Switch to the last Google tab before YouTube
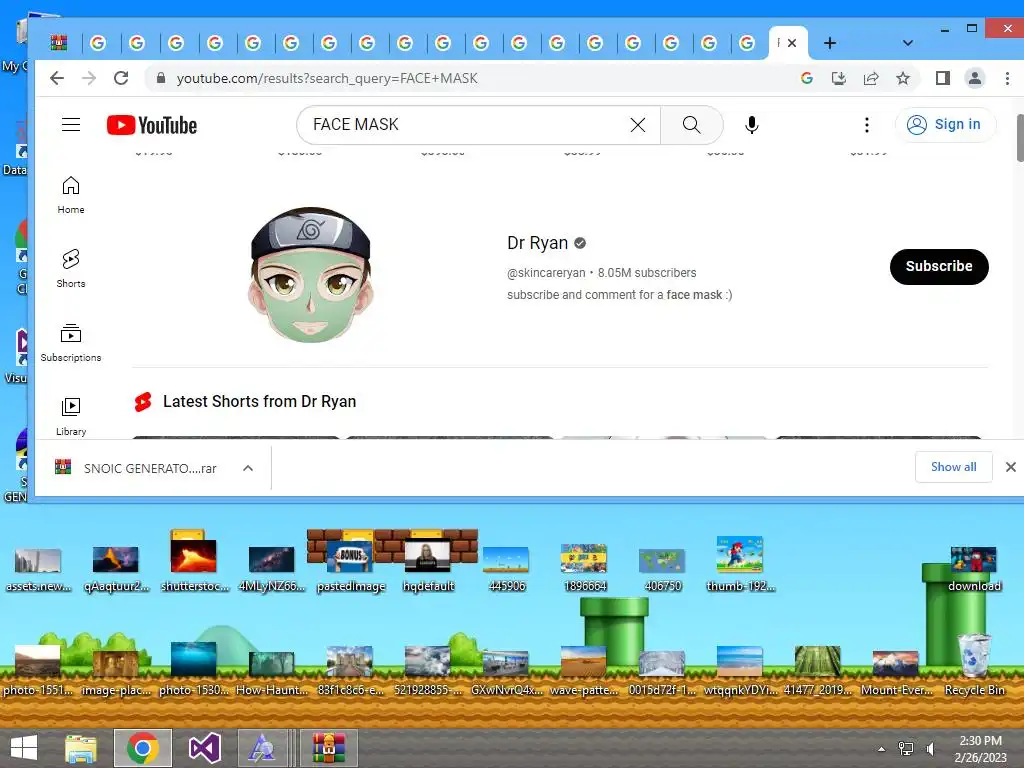The image size is (1024, 768). coord(746,43)
